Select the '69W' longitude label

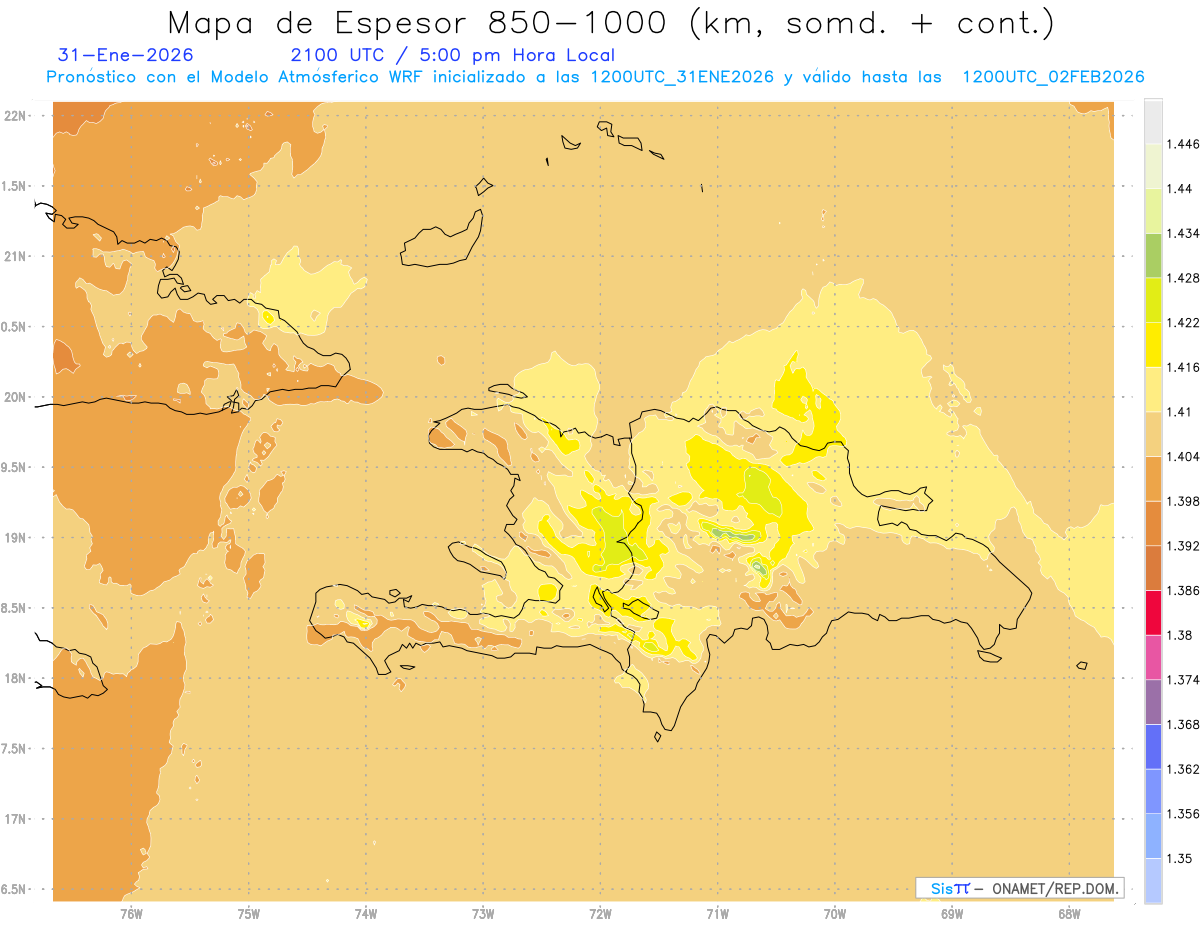(x=952, y=914)
